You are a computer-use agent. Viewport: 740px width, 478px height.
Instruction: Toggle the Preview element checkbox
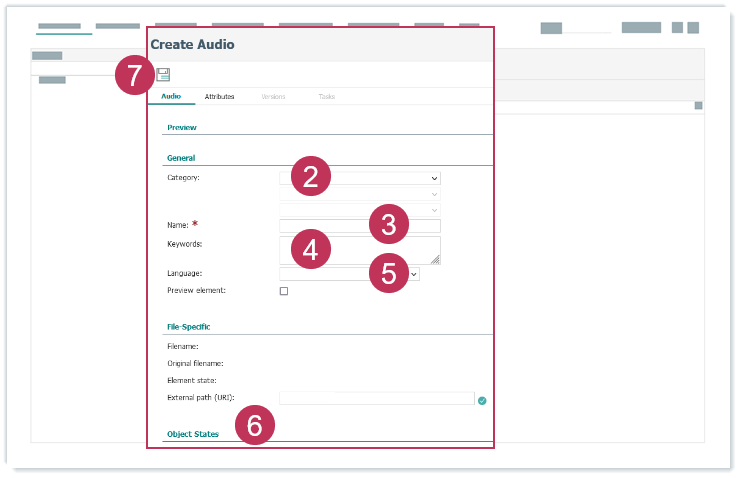(284, 291)
